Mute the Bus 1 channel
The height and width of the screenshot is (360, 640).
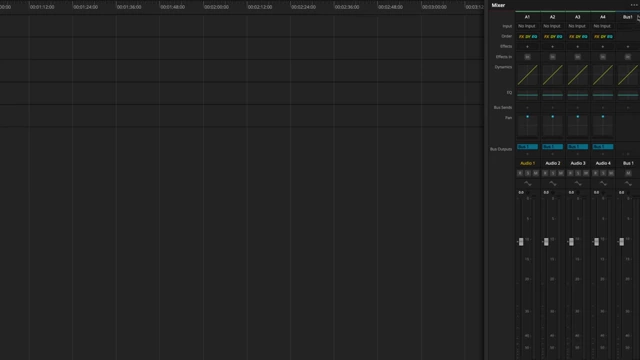(628, 173)
